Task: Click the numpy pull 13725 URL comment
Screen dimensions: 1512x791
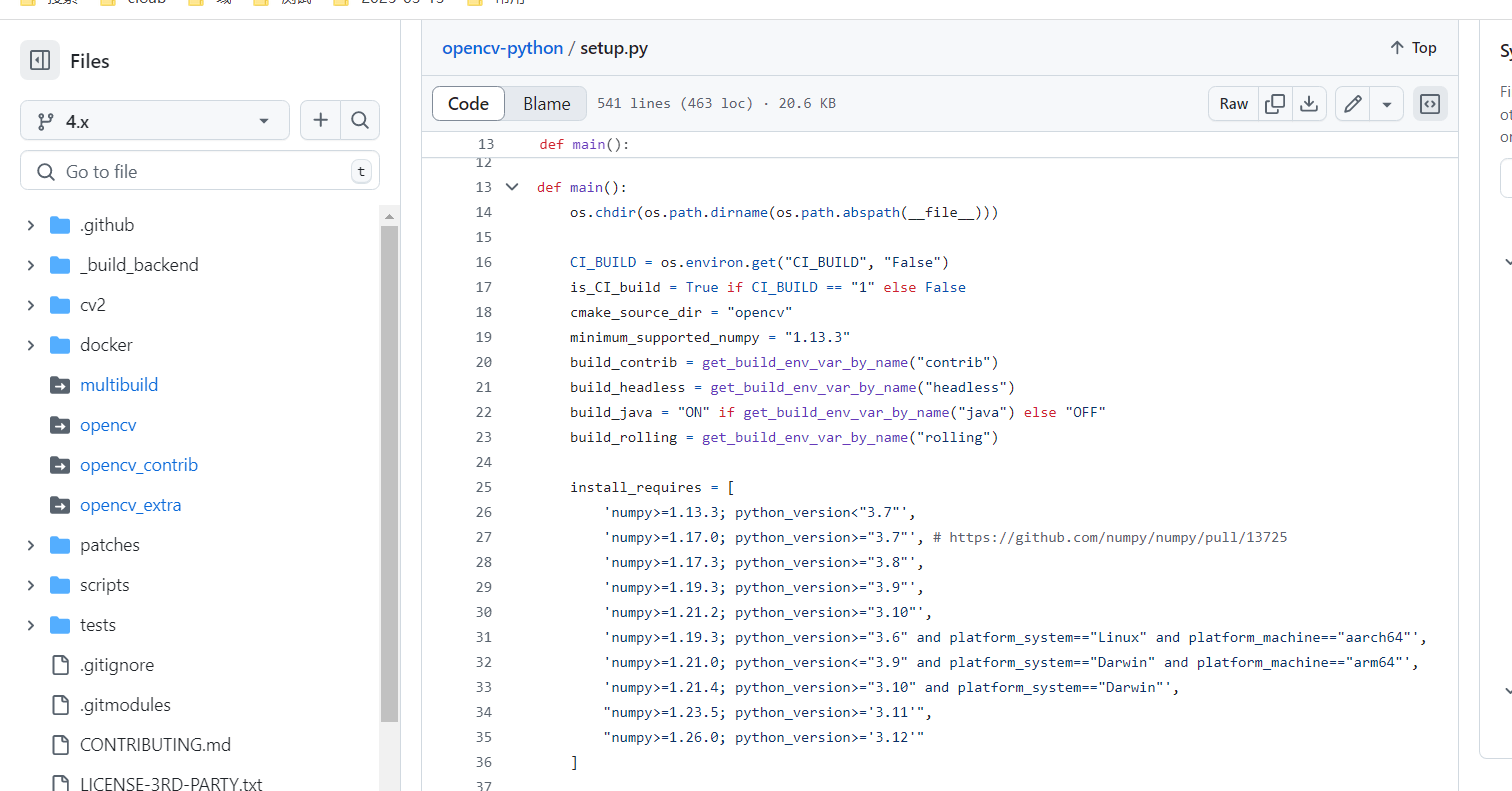Action: click(x=1110, y=537)
